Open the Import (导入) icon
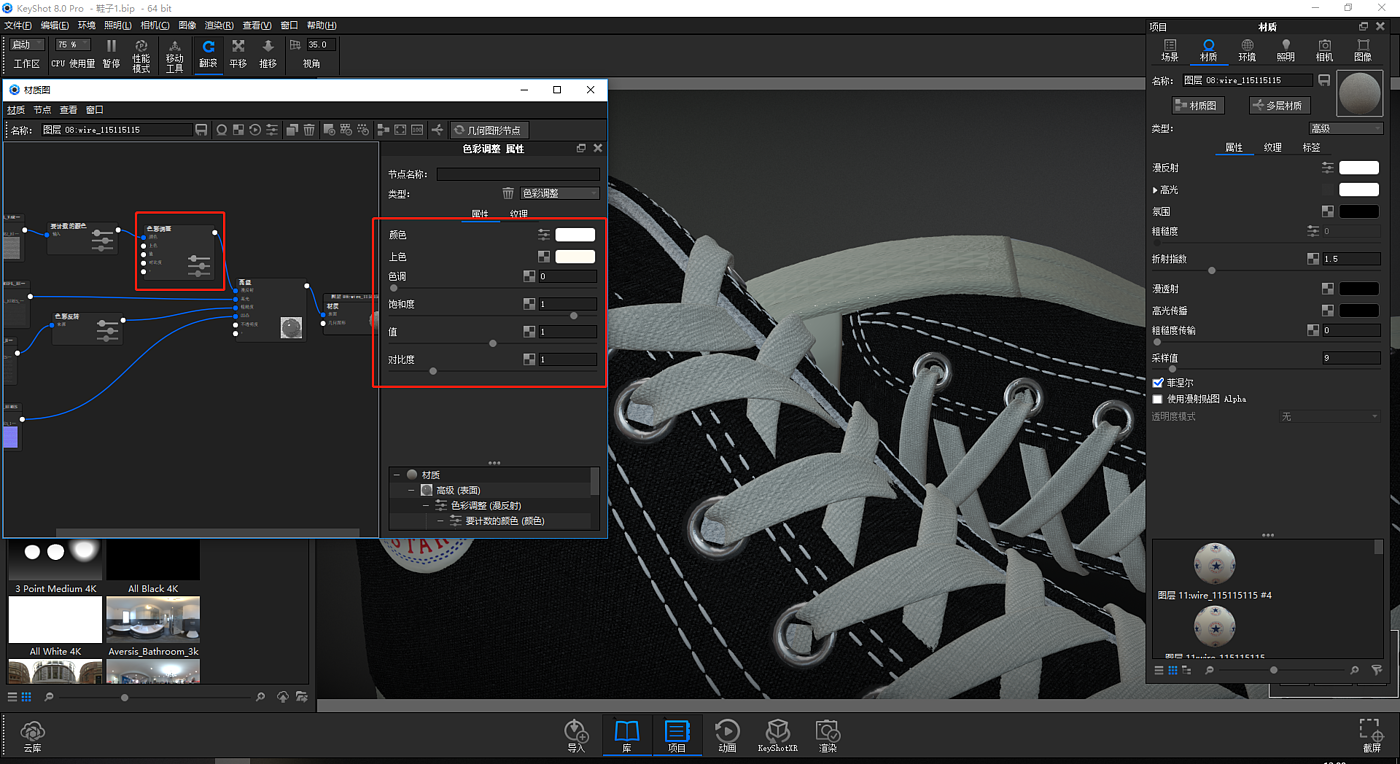The image size is (1400, 764). point(576,735)
